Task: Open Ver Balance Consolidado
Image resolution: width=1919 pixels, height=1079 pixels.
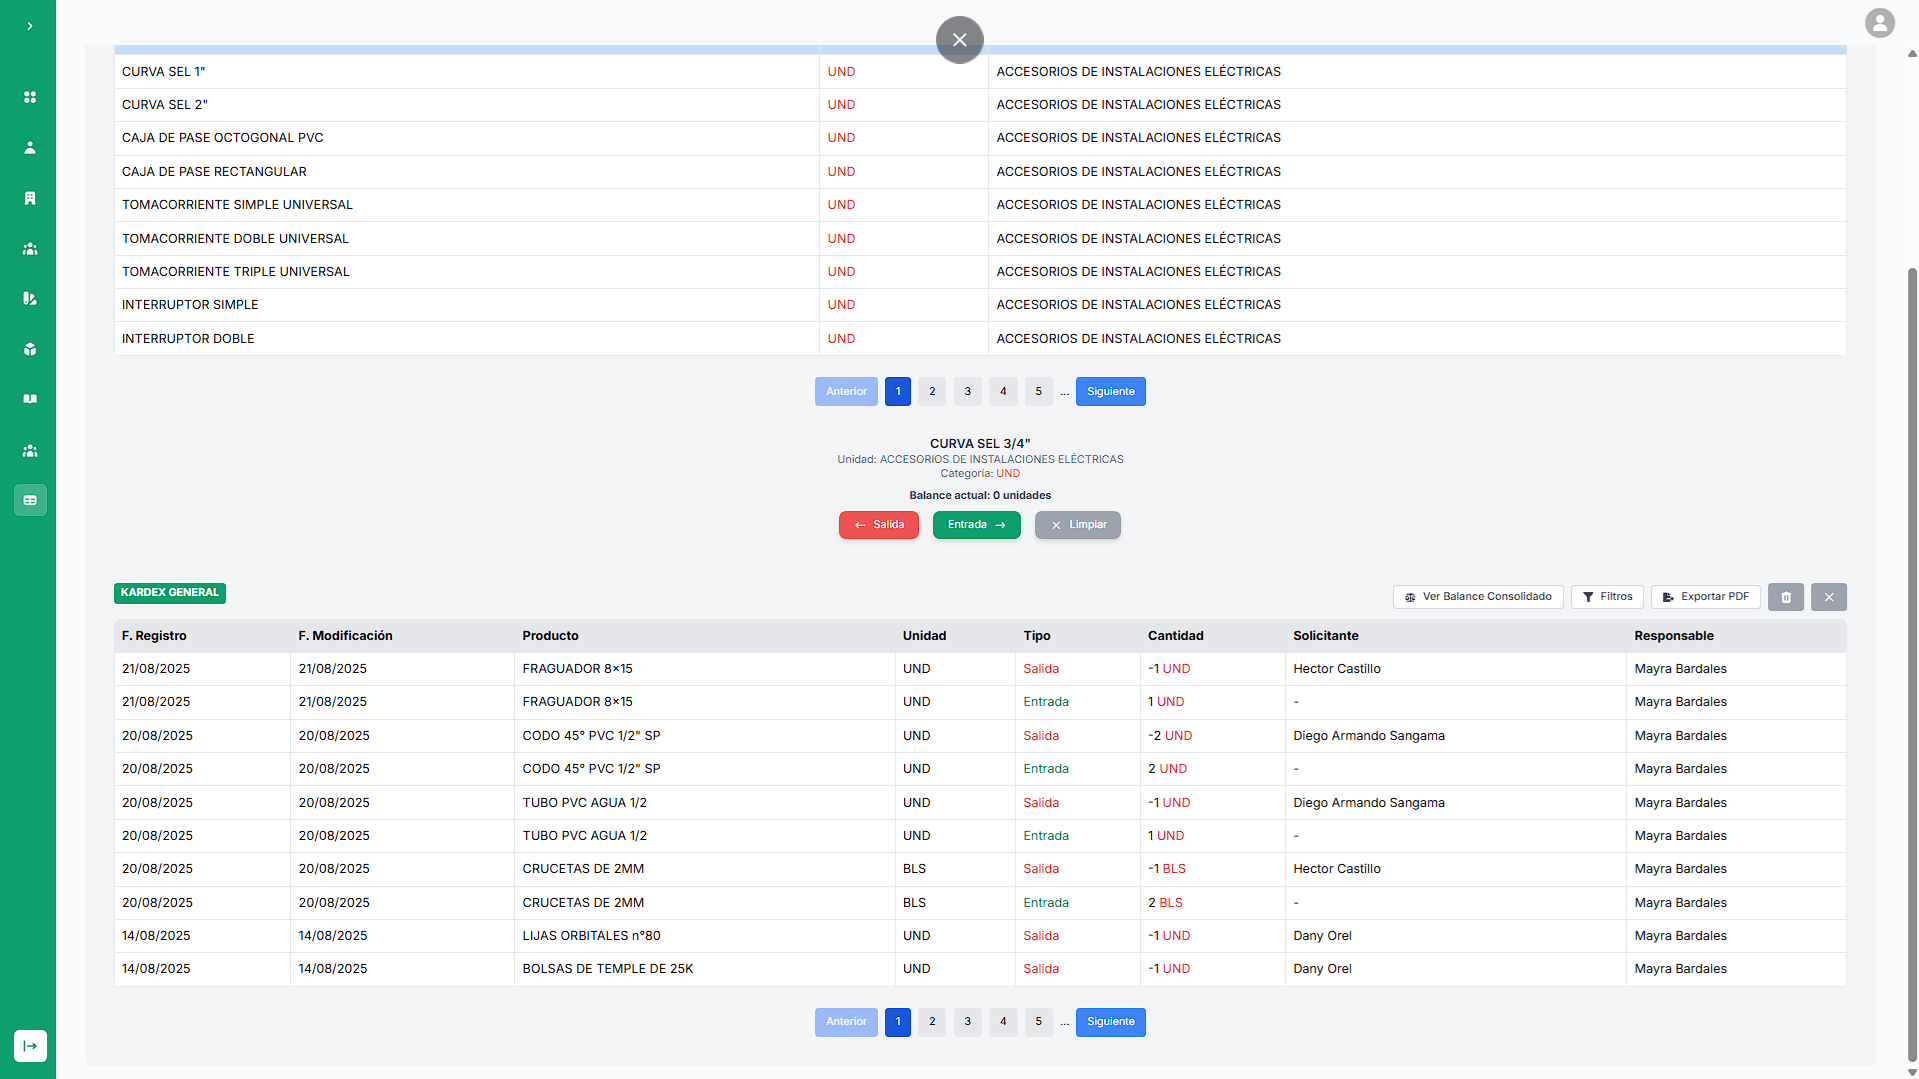Action: coord(1477,597)
